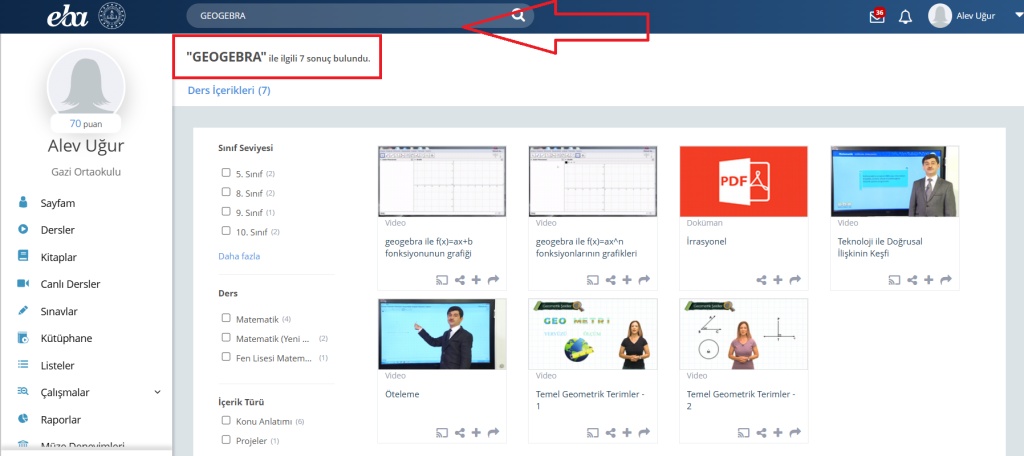Image resolution: width=1024 pixels, height=456 pixels.
Task: Cast the Teknoloji ile Doğrusal video
Action: 895,280
